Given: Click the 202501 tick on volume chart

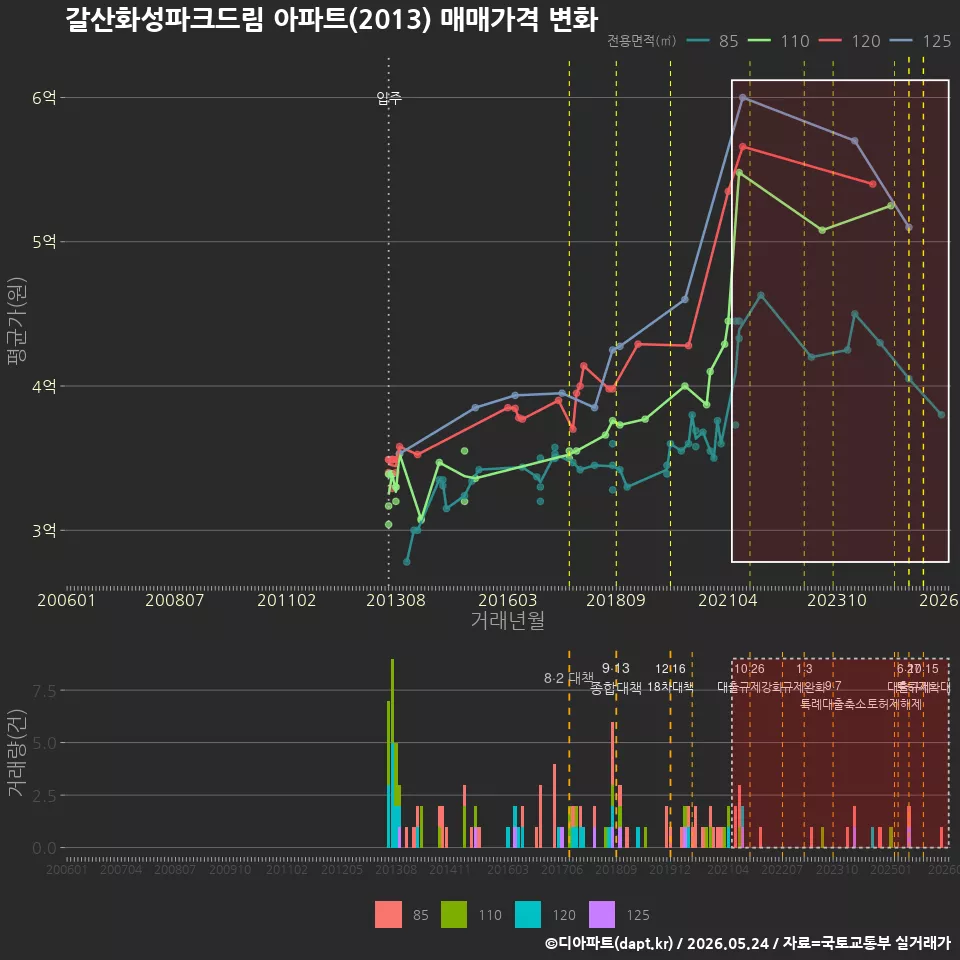Looking at the screenshot, I should point(891,869).
